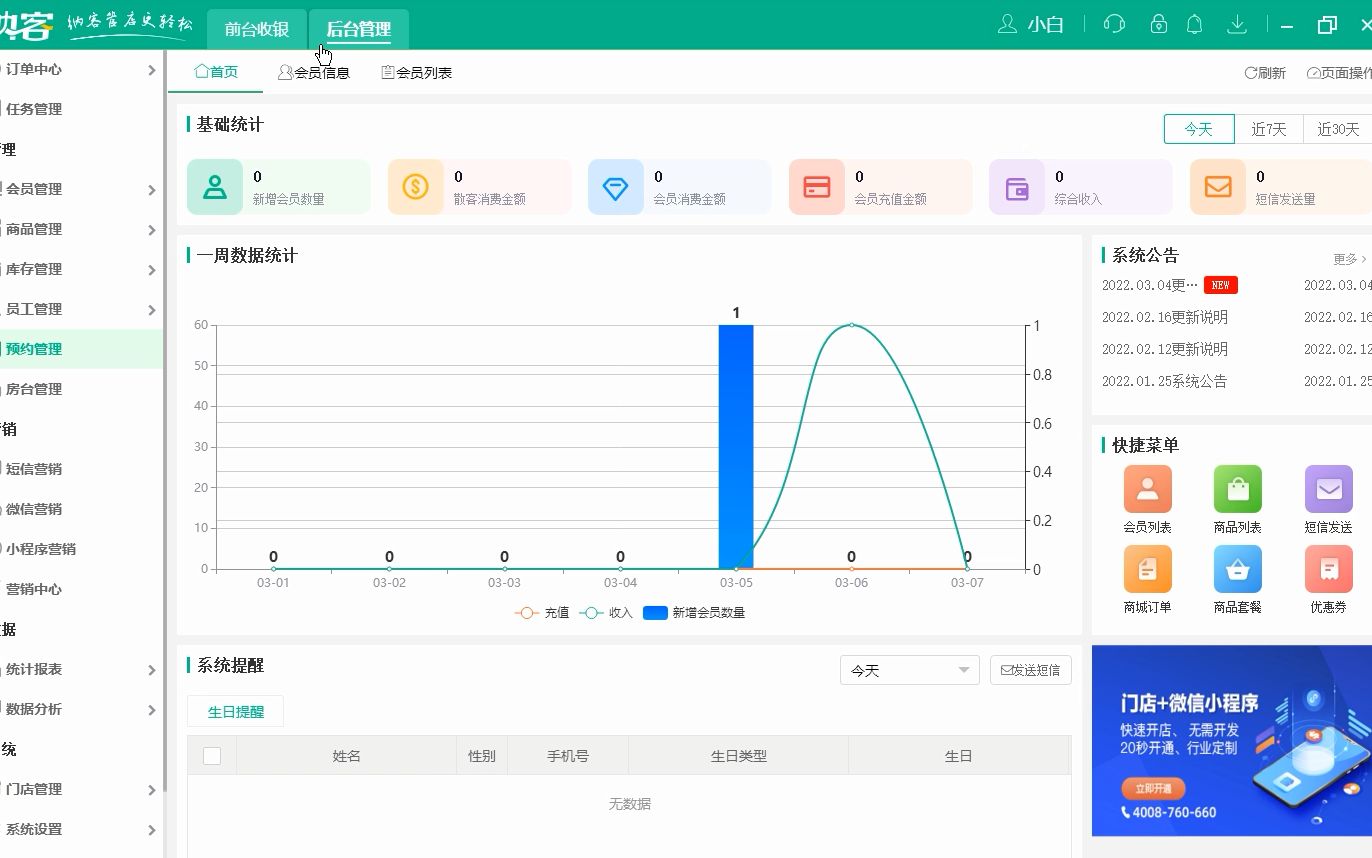The height and width of the screenshot is (858, 1372).
Task: Click the 散客消费金额 coin icon
Action: [x=416, y=187]
